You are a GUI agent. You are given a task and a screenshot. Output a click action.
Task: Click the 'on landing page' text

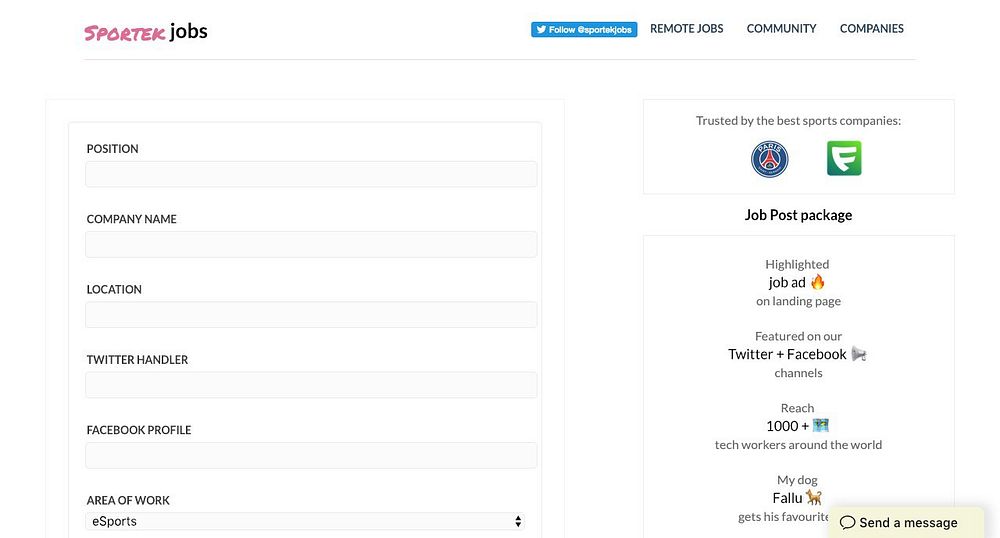(798, 301)
